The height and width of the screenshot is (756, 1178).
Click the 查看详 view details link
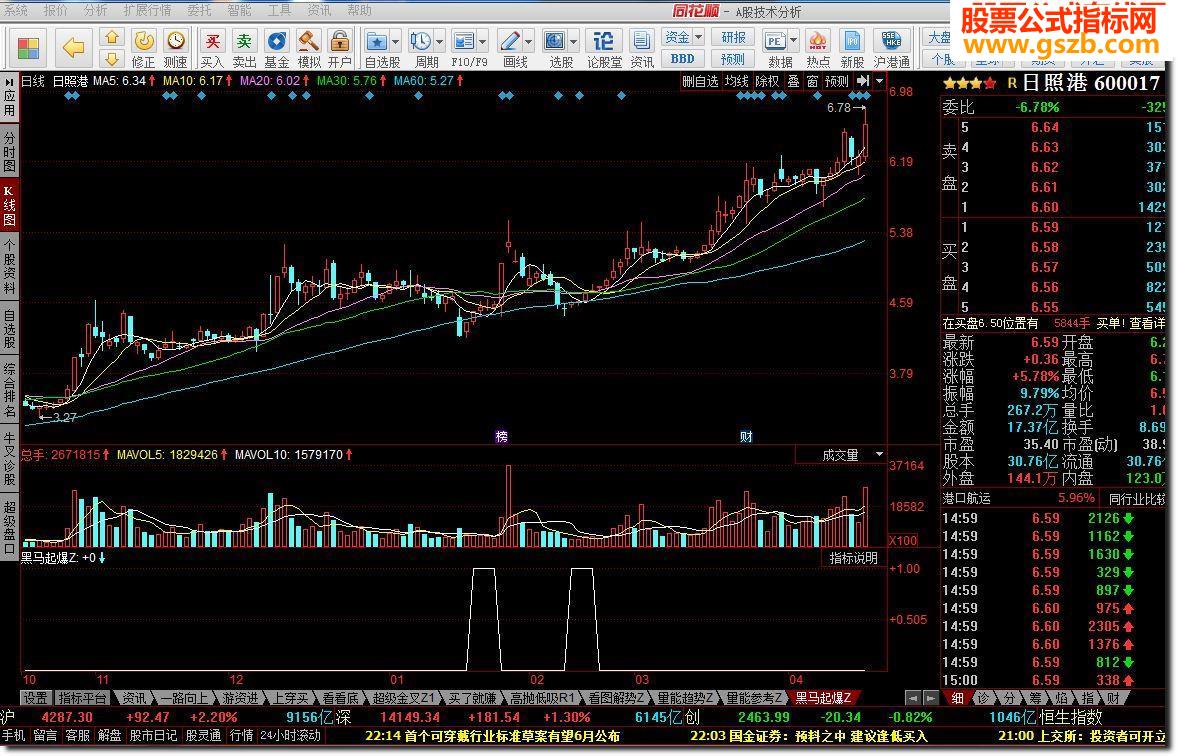point(1146,324)
